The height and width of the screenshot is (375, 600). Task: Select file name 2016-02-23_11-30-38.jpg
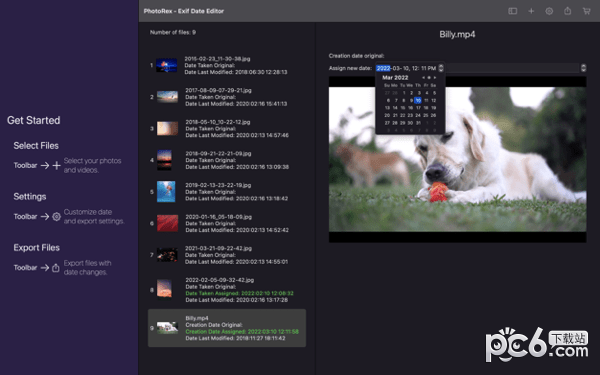point(217,59)
